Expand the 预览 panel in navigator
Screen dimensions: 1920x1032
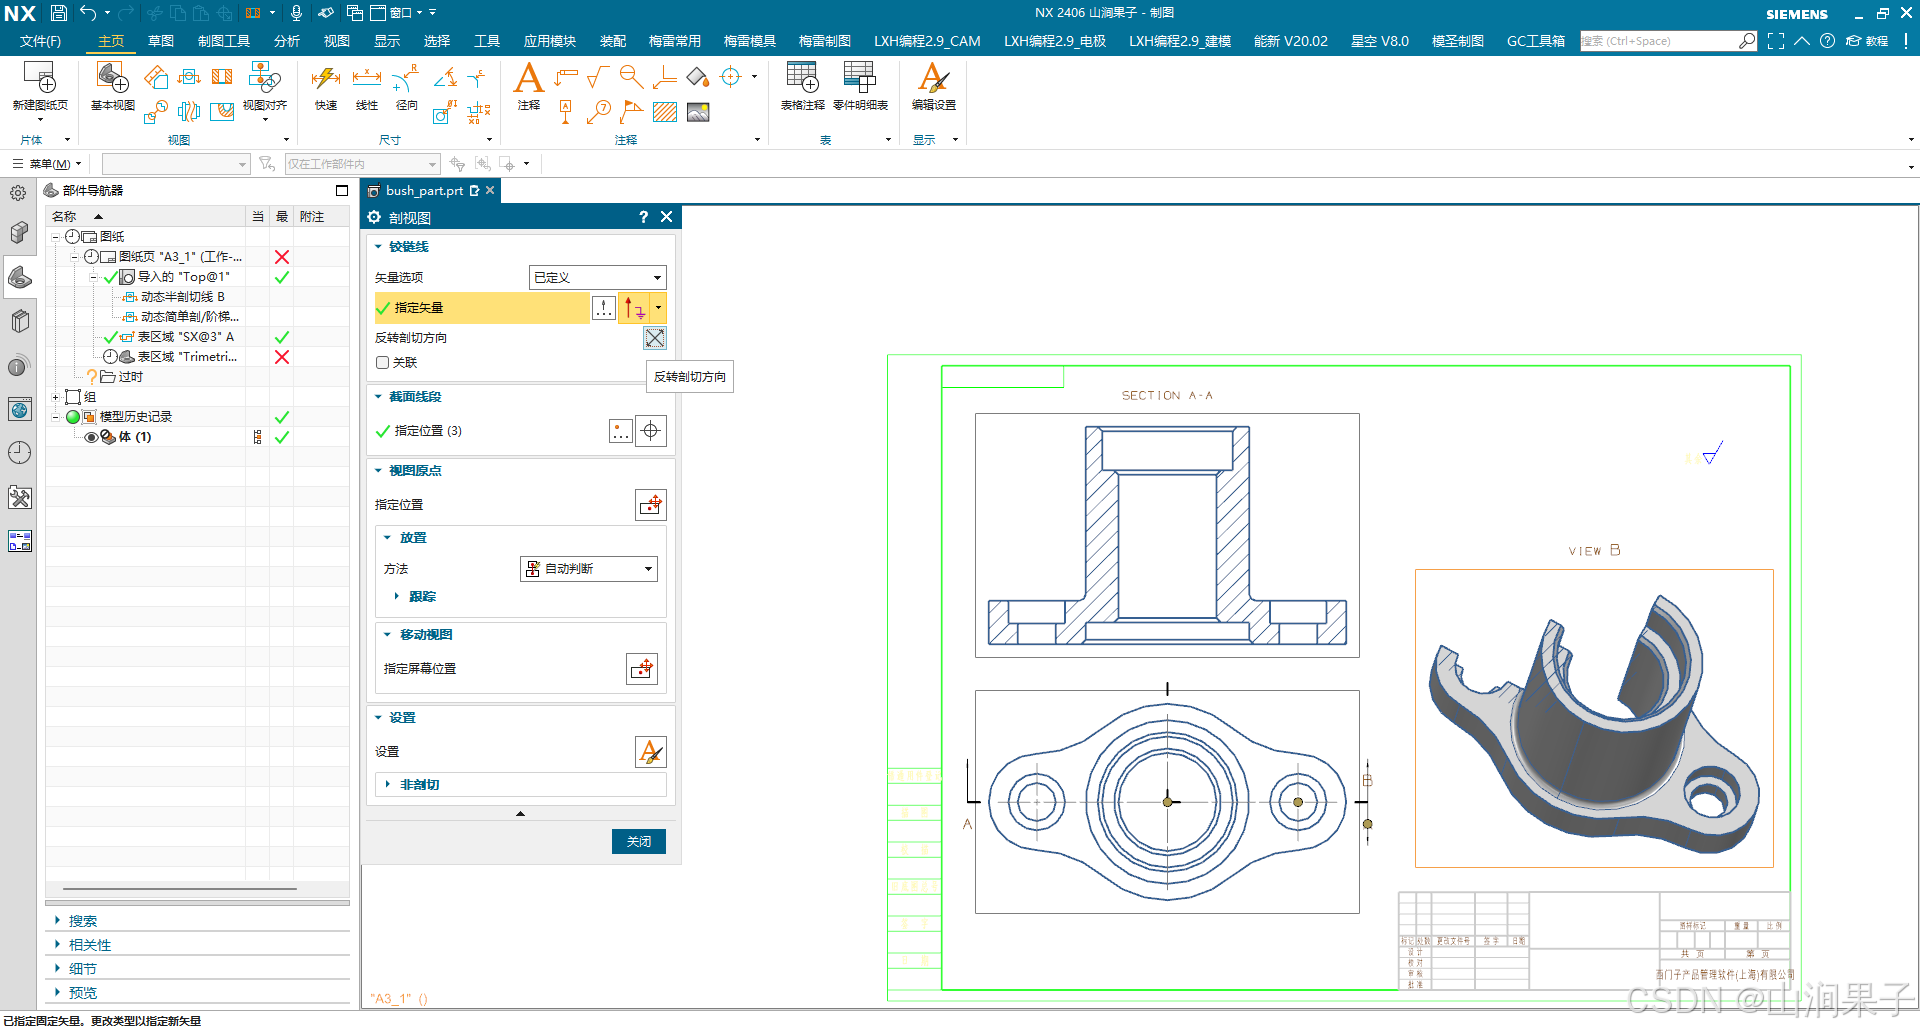(x=58, y=993)
